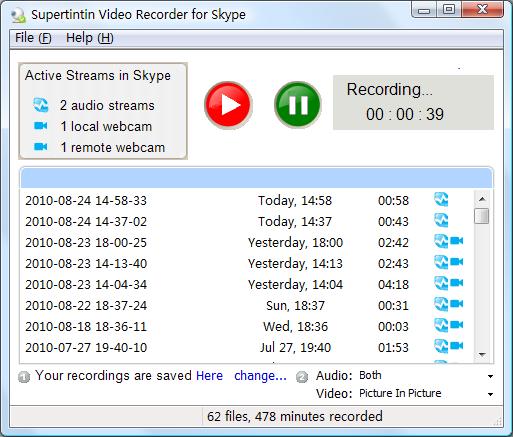Minimize the Supertintin window
The height and width of the screenshot is (437, 513).
(424, 10)
